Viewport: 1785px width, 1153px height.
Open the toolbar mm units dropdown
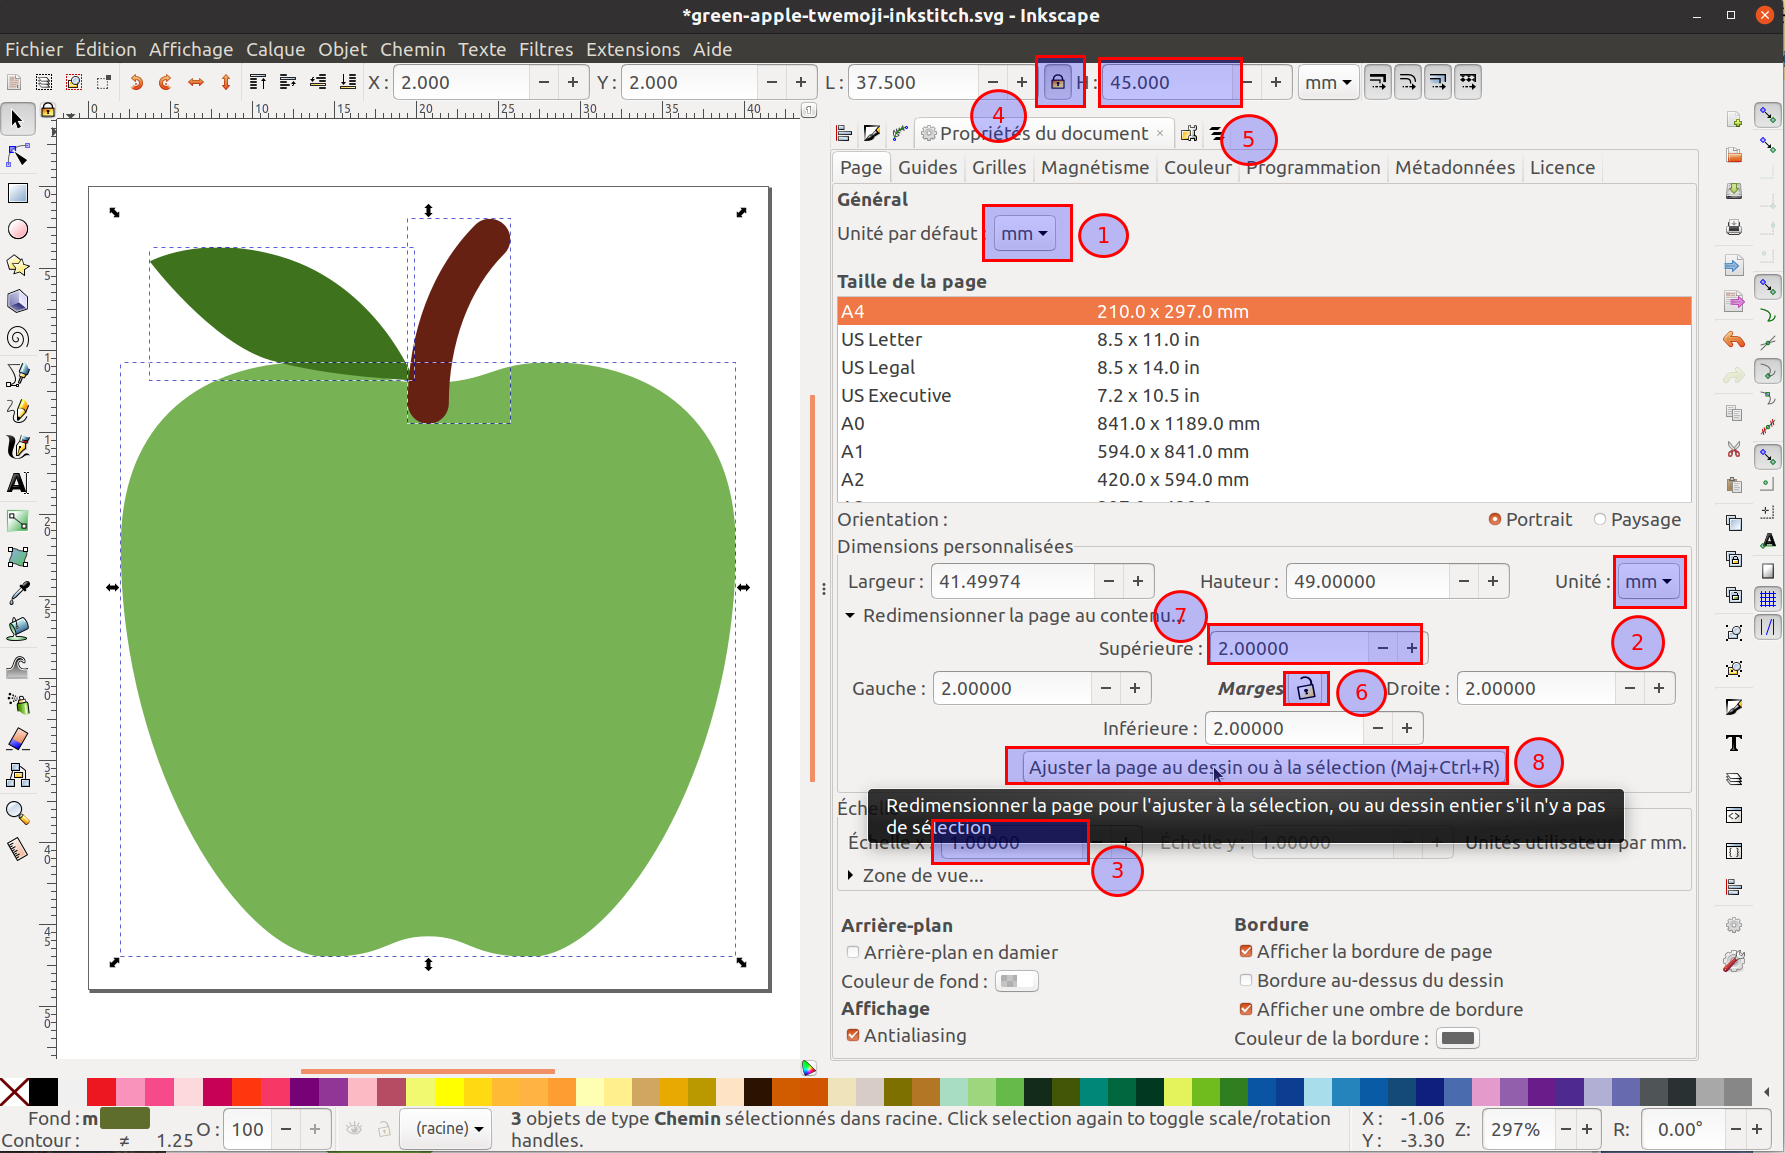click(1327, 82)
